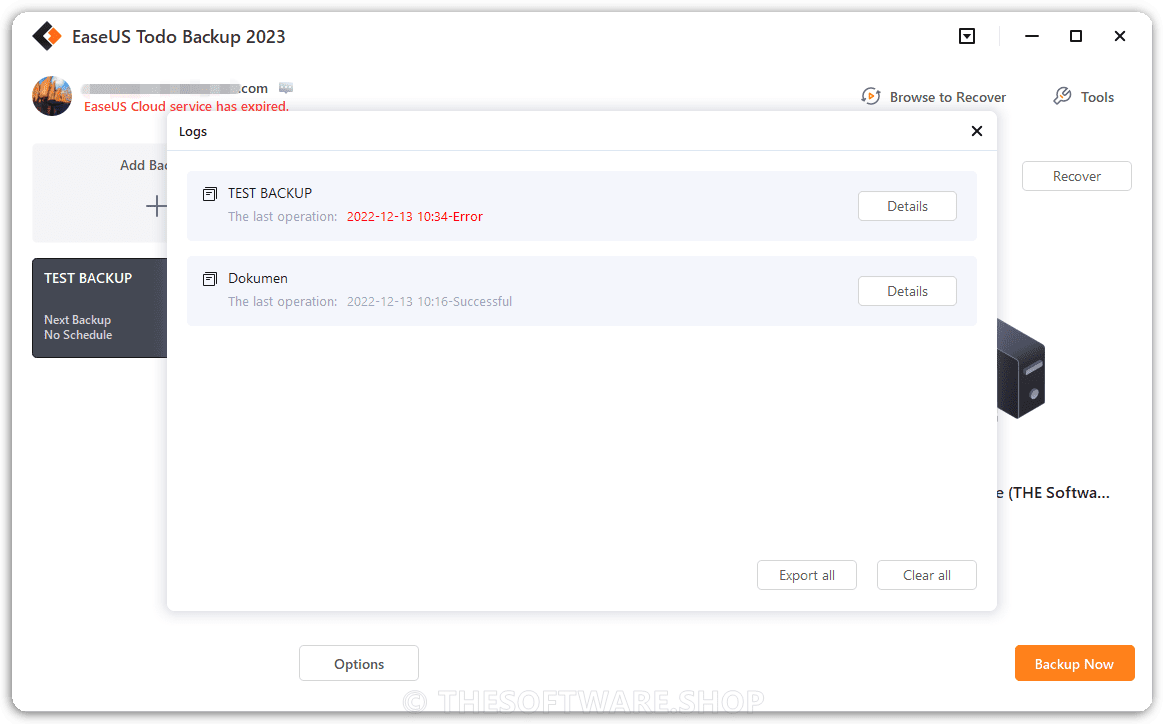This screenshot has width=1165, height=724.
Task: Click the TEST BACKUP log entry icon
Action: coord(210,194)
